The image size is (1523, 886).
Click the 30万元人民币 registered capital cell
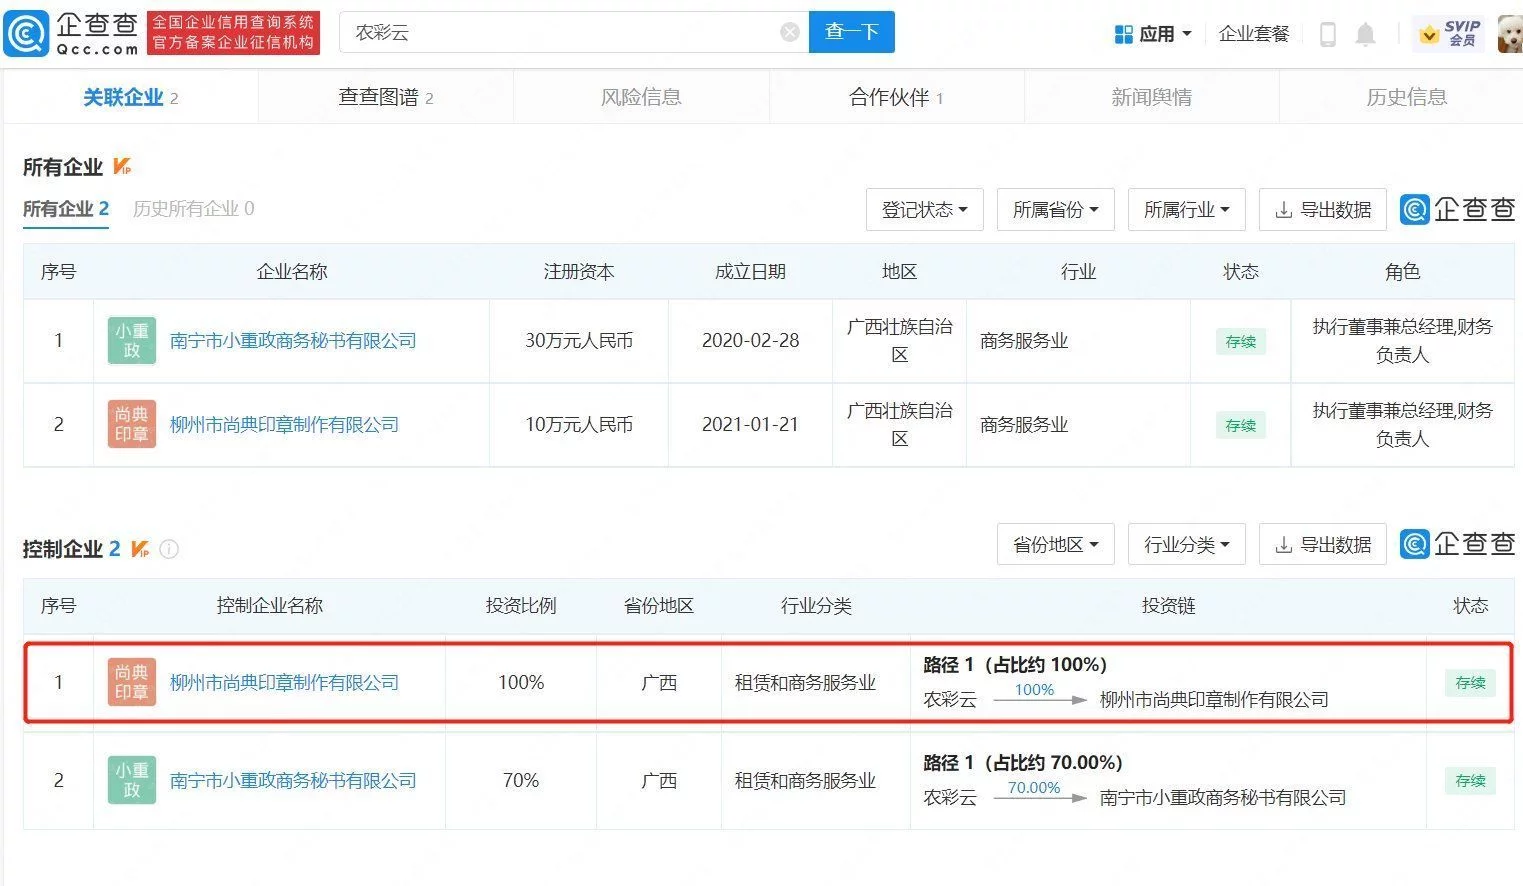pos(579,341)
